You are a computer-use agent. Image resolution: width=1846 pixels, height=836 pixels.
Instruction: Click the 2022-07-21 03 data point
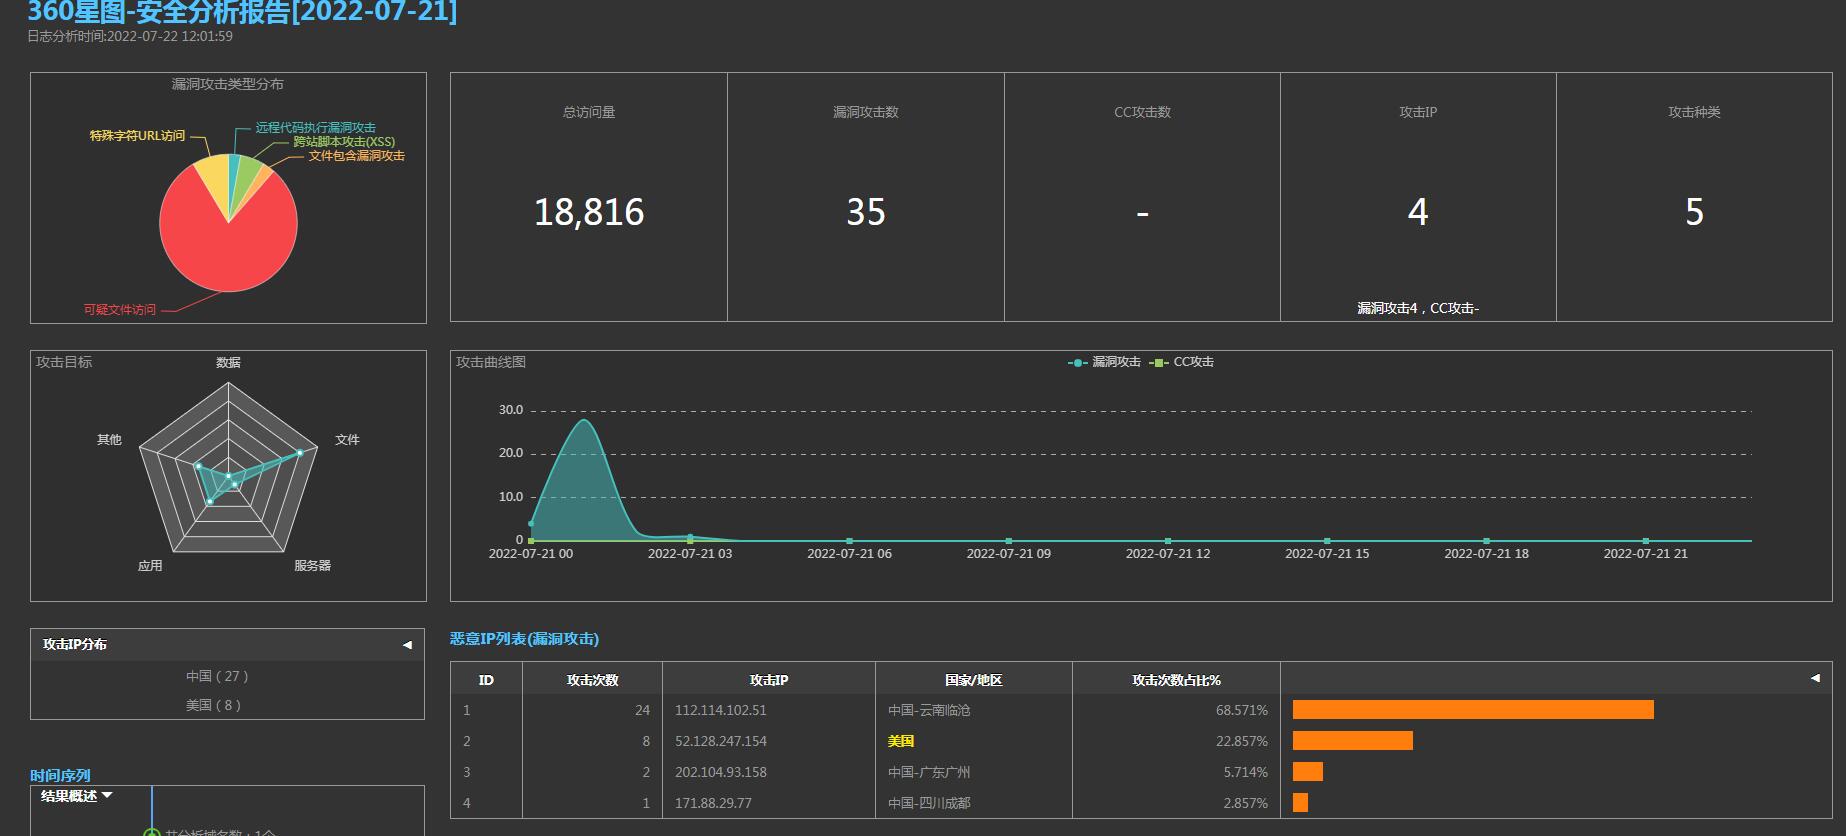690,538
